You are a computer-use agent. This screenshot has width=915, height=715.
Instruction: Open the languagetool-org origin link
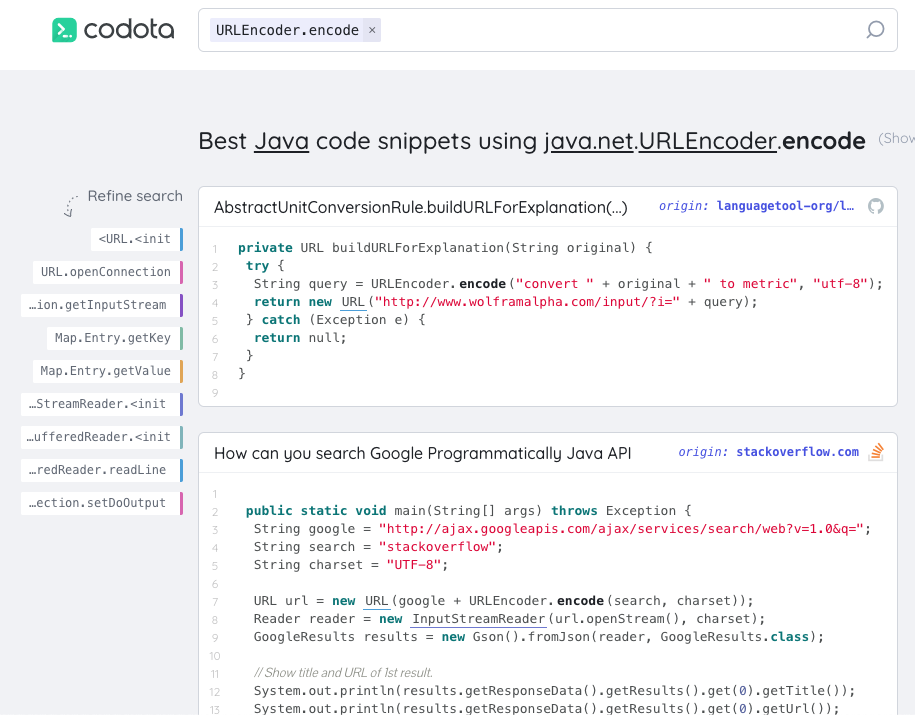click(x=785, y=206)
